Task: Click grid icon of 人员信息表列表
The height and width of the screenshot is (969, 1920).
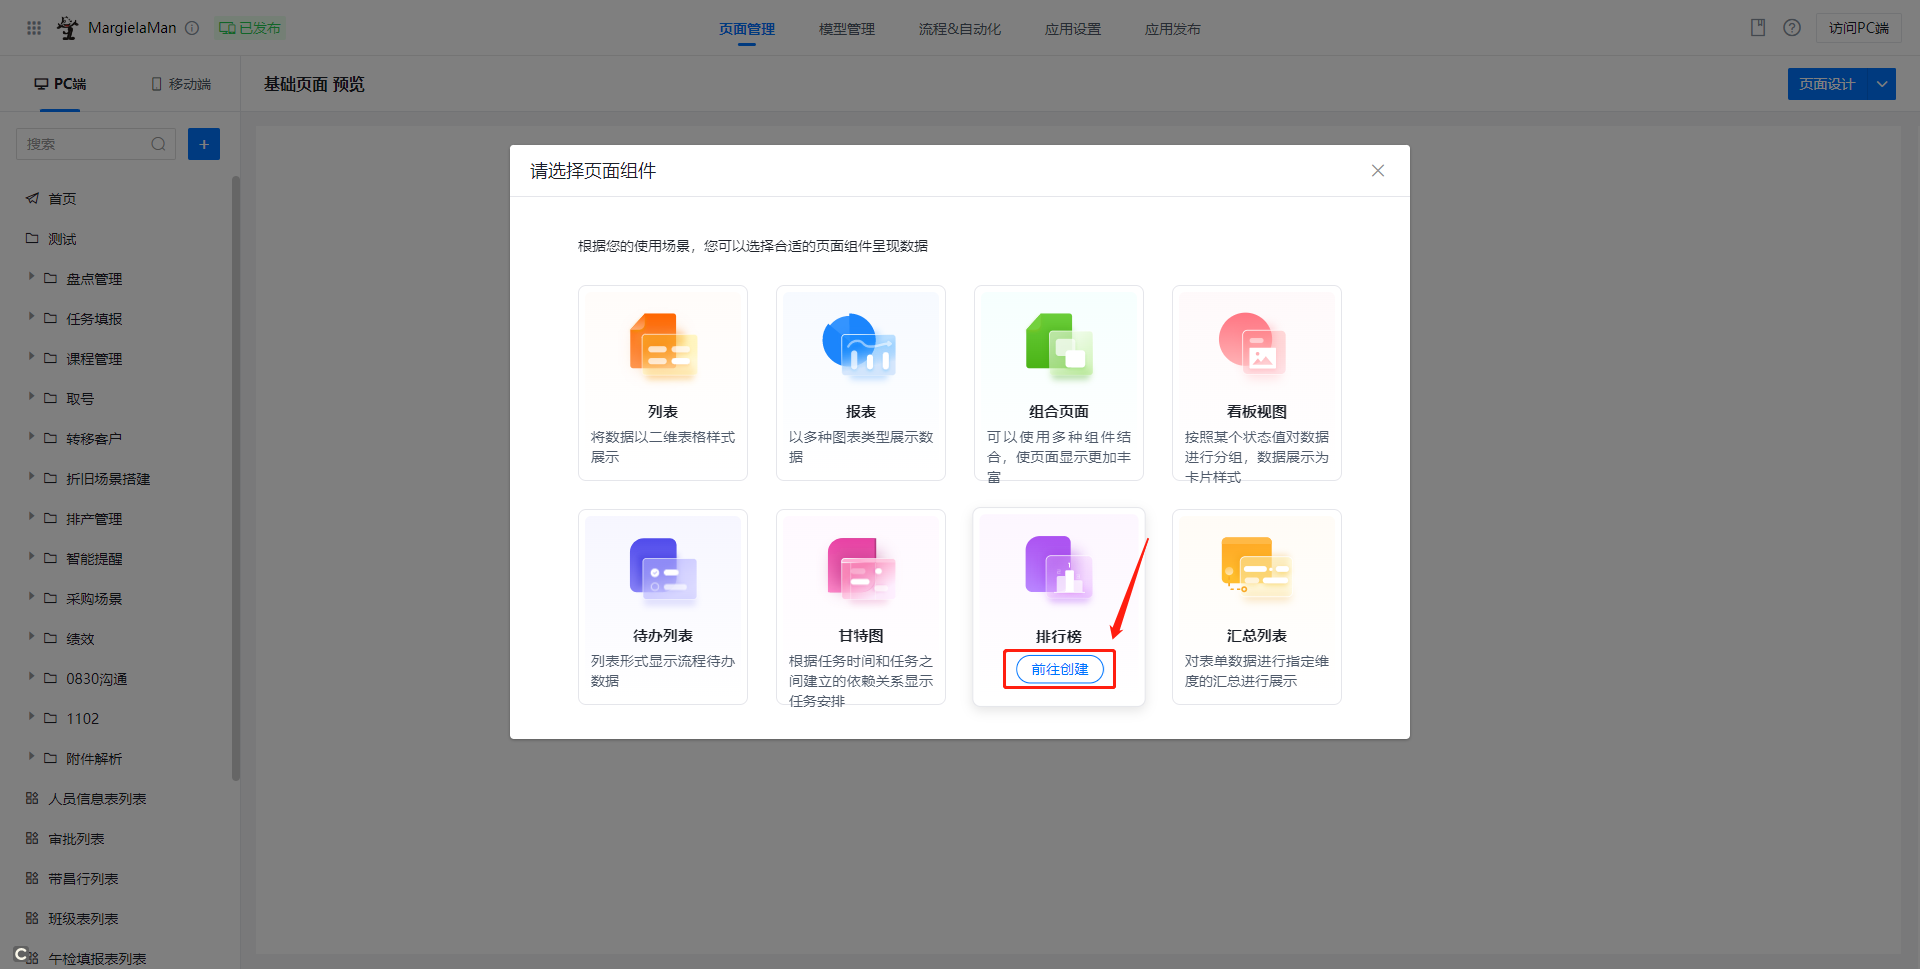Action: coord(32,798)
